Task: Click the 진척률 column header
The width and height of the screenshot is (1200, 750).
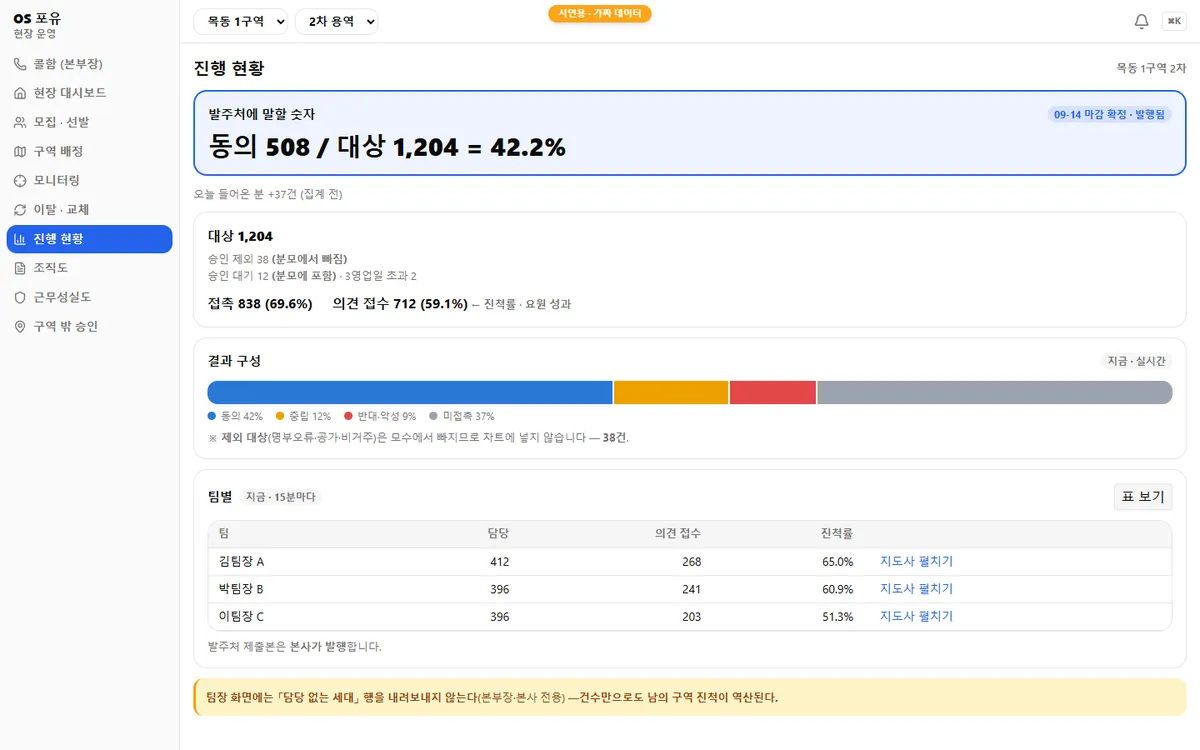Action: (x=837, y=534)
